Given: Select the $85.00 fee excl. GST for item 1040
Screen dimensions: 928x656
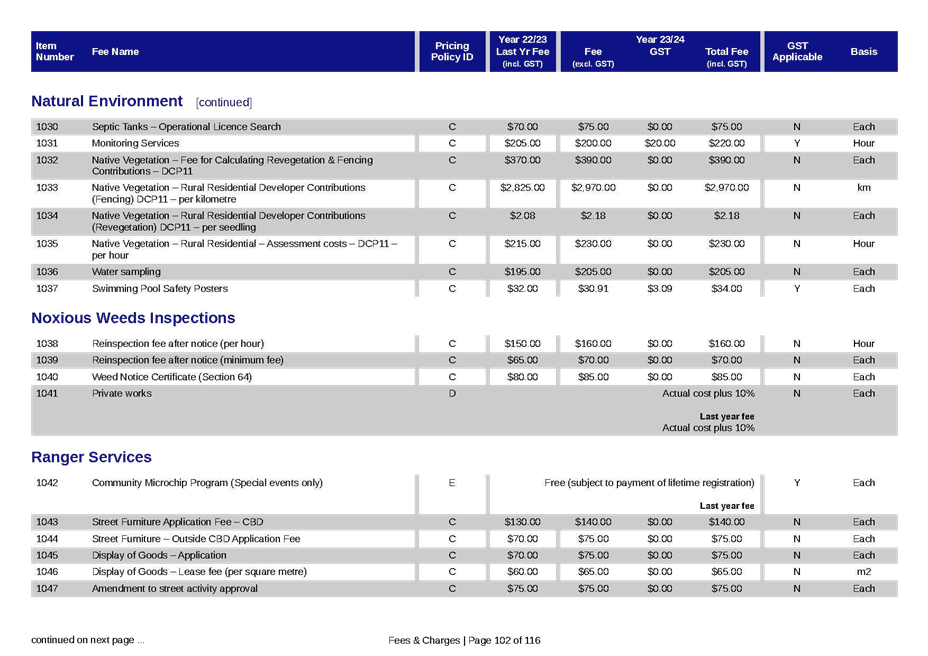Looking at the screenshot, I should pyautogui.click(x=593, y=377).
